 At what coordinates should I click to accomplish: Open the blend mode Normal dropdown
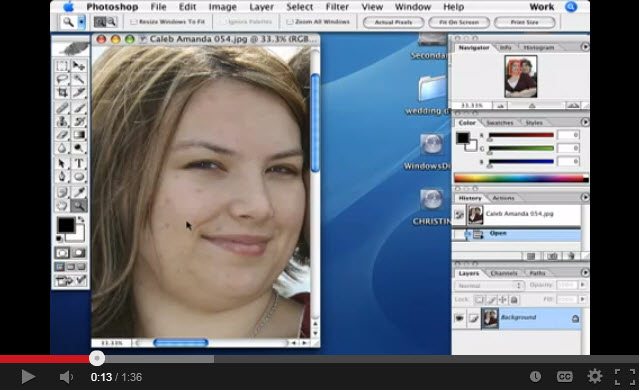(489, 286)
